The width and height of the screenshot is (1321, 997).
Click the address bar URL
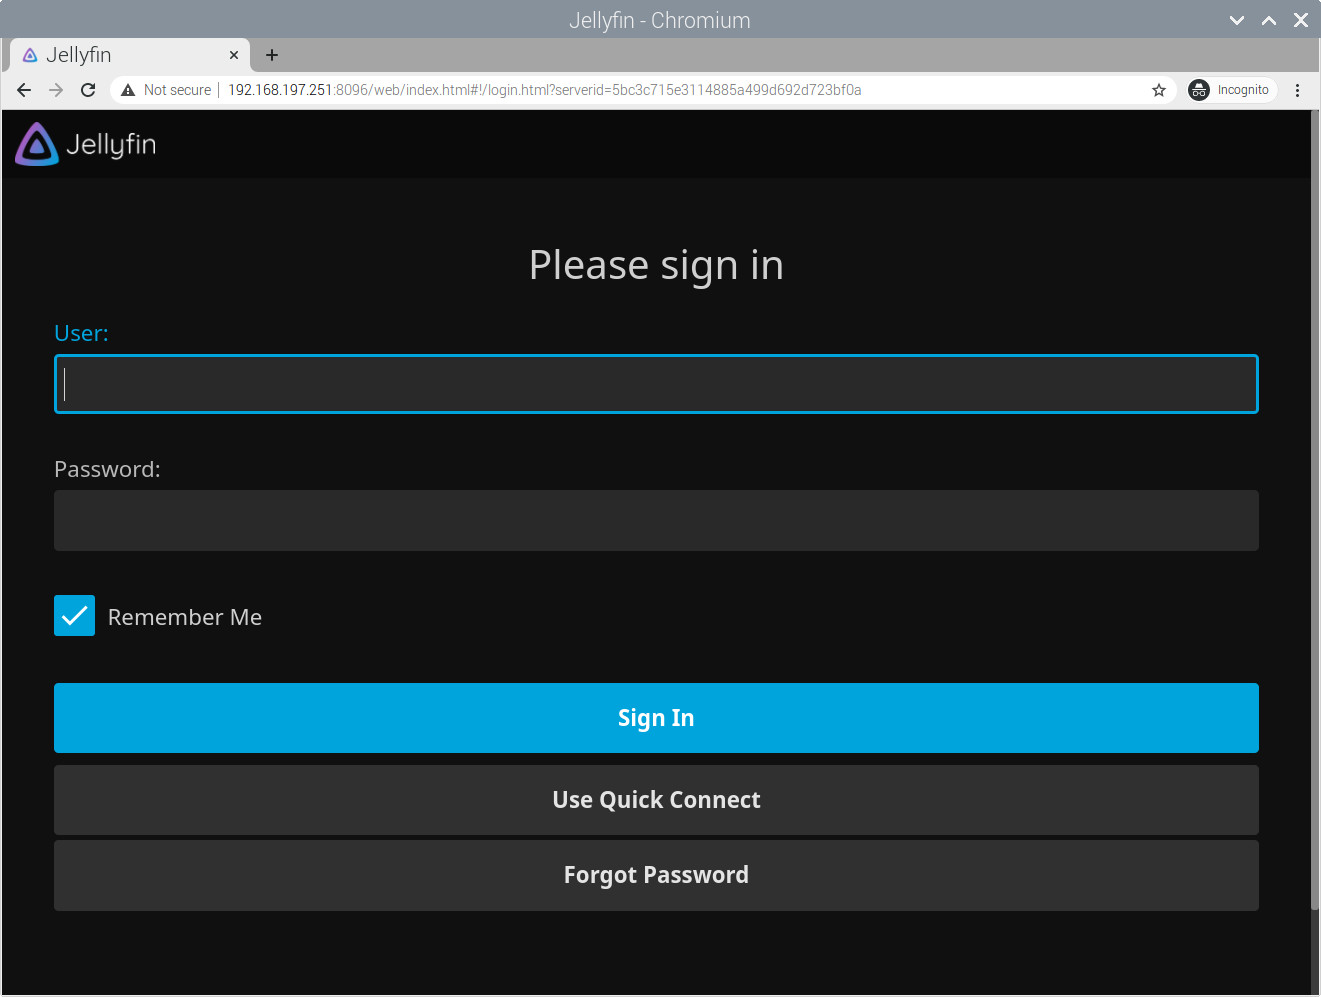click(x=545, y=90)
